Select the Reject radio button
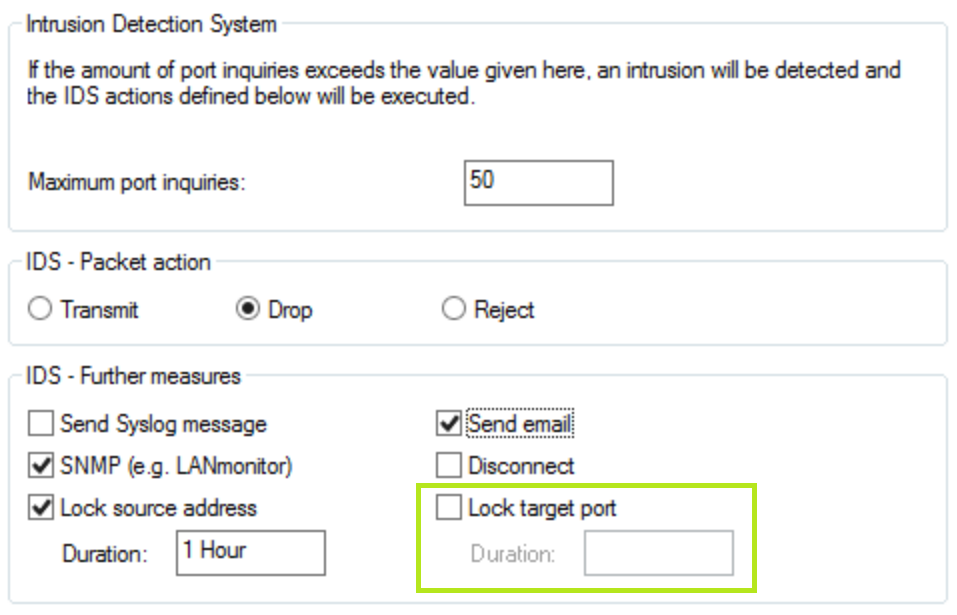The width and height of the screenshot is (957, 615). pos(454,310)
